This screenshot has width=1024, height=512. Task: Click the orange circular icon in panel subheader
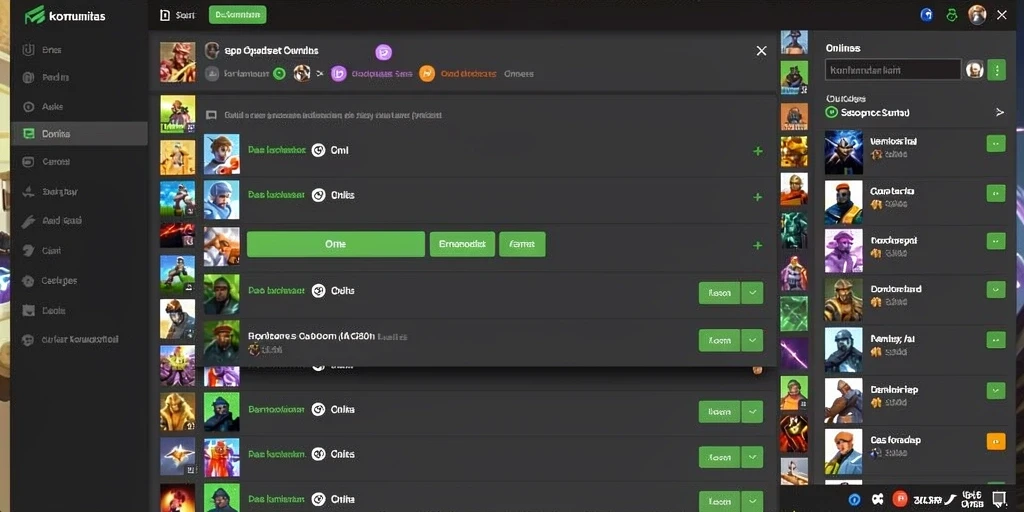426,74
